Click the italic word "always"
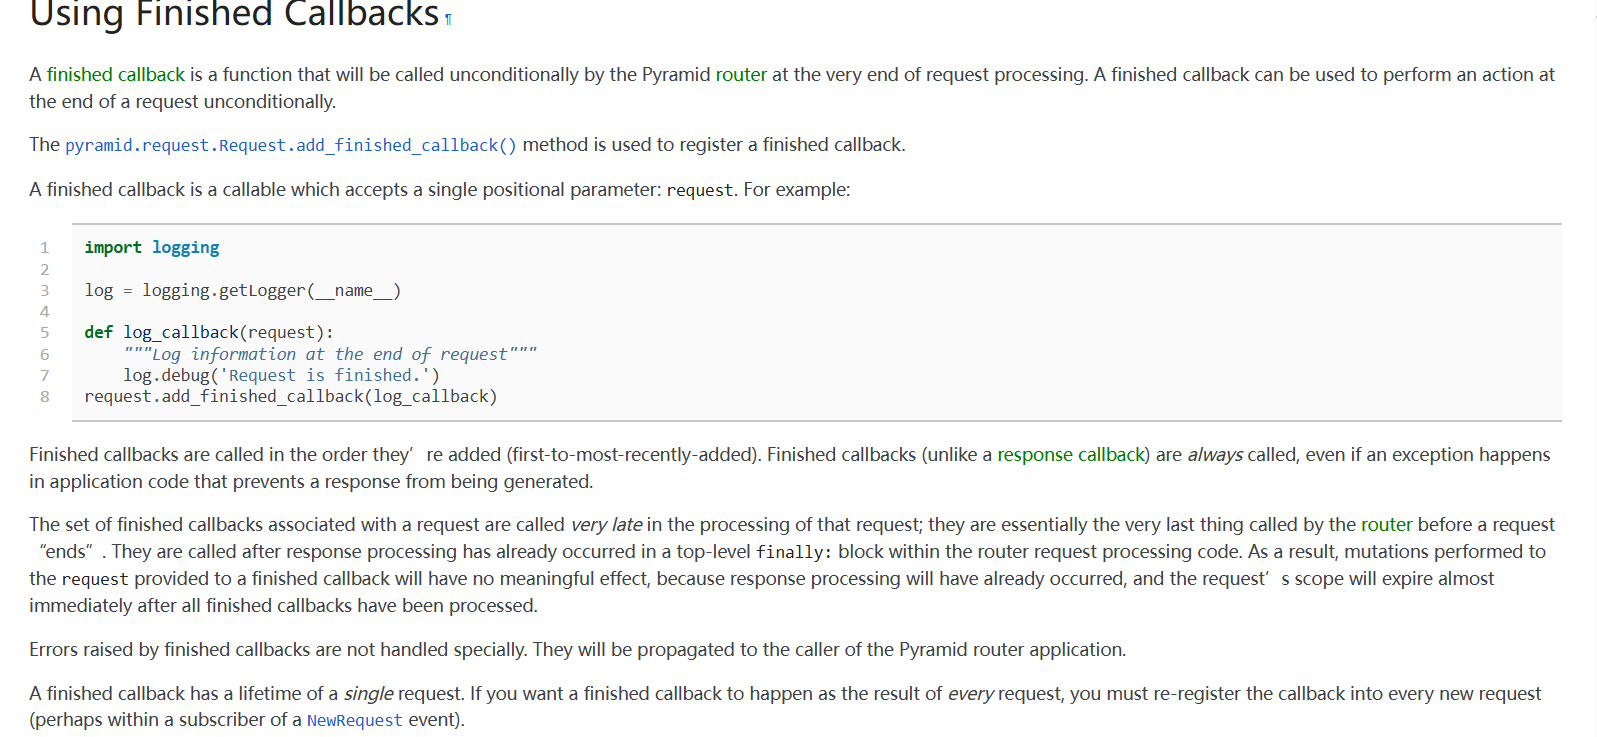Image resolution: width=1597 pixels, height=737 pixels. coord(1215,455)
